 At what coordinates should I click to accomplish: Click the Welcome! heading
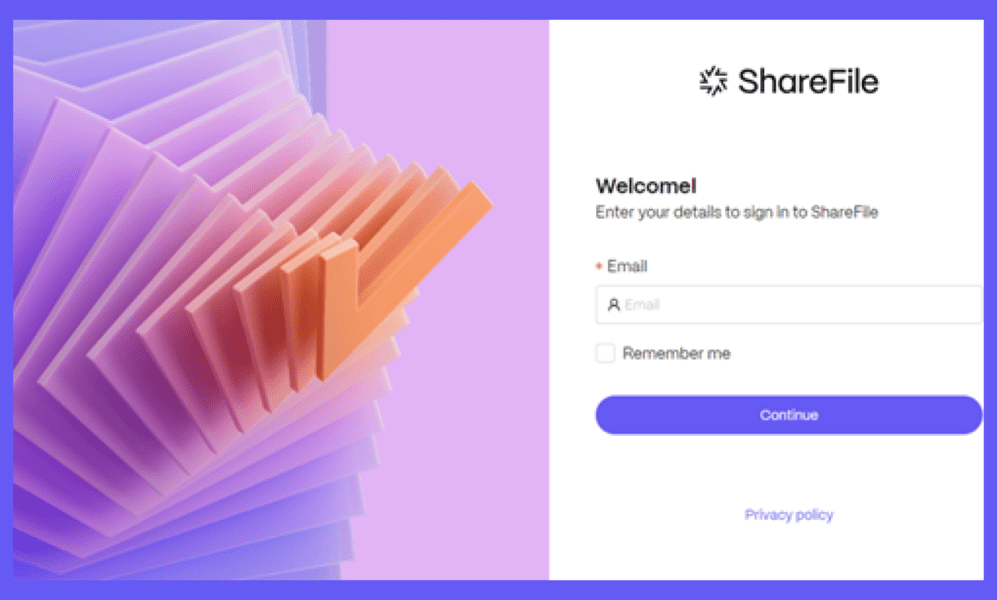pyautogui.click(x=646, y=186)
